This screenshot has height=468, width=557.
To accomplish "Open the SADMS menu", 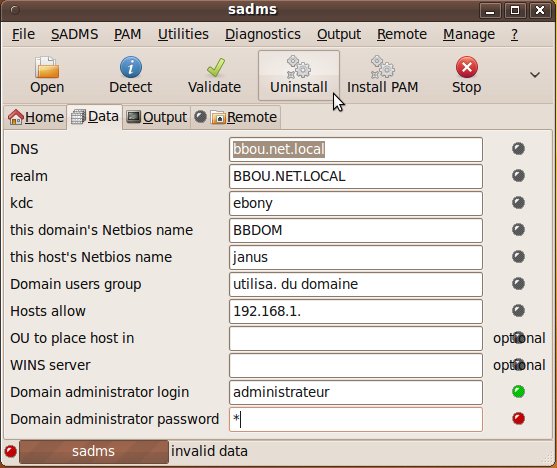I will click(x=74, y=34).
